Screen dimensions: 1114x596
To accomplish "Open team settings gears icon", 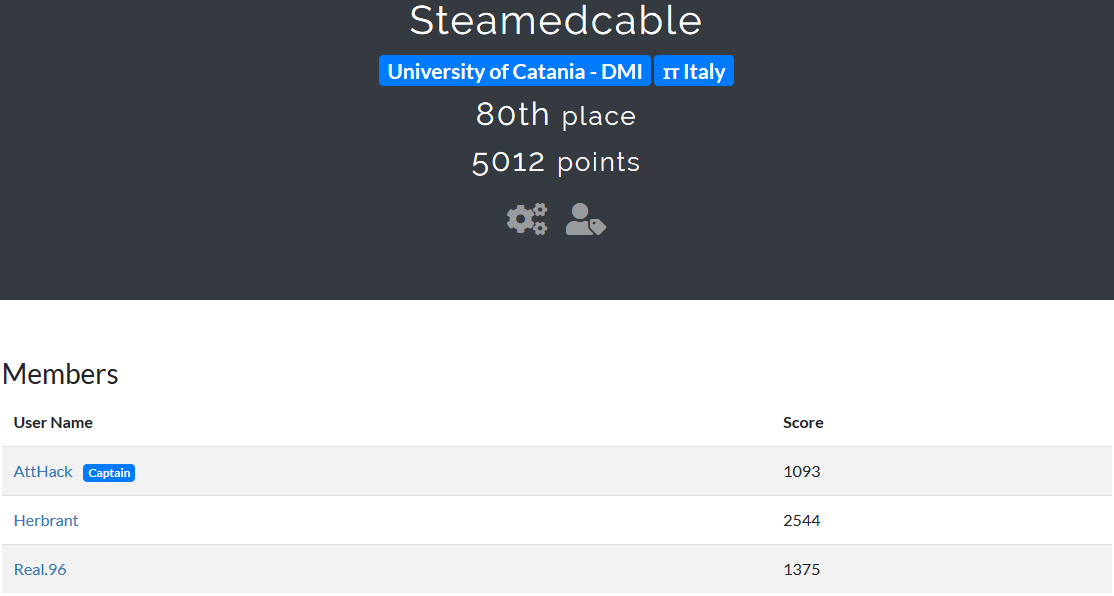I will tap(527, 219).
